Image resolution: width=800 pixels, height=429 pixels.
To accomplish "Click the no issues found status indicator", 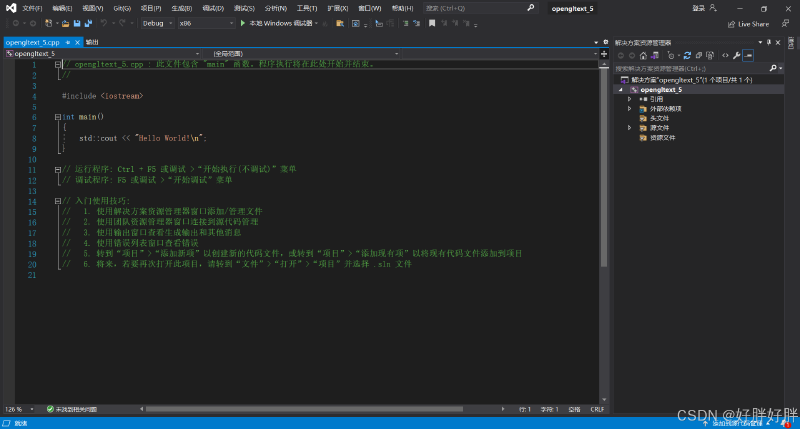I will coord(72,409).
